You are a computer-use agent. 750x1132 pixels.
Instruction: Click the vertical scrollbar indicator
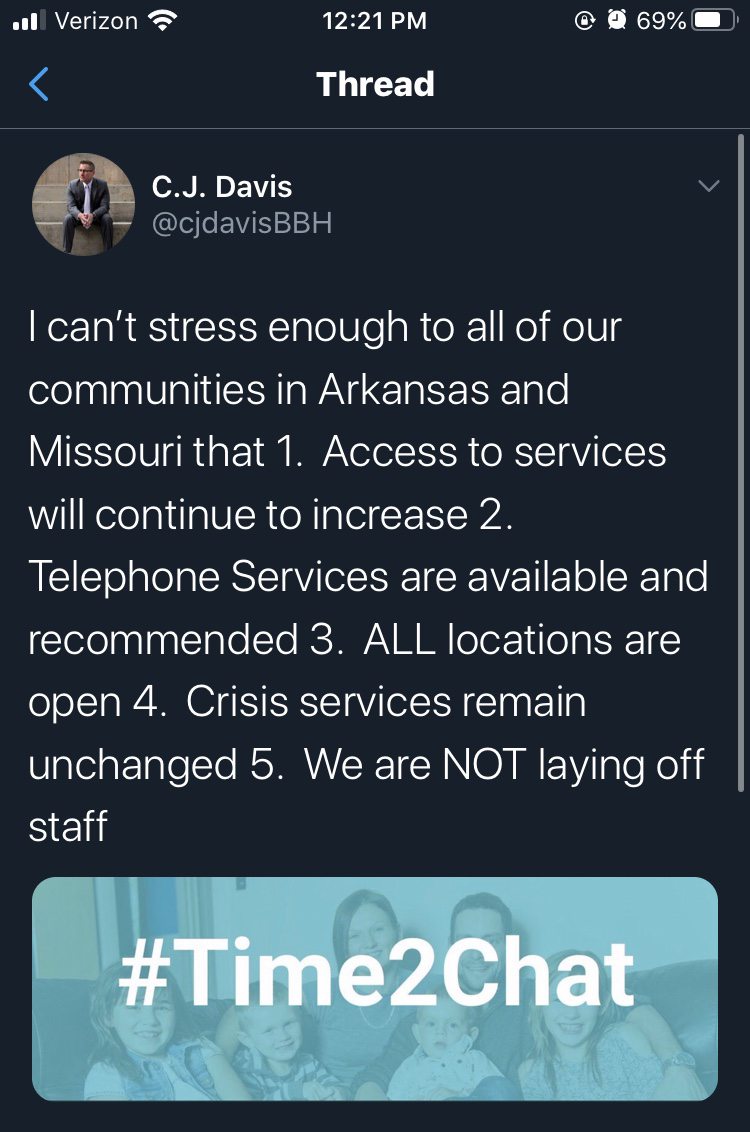pyautogui.click(x=741, y=463)
